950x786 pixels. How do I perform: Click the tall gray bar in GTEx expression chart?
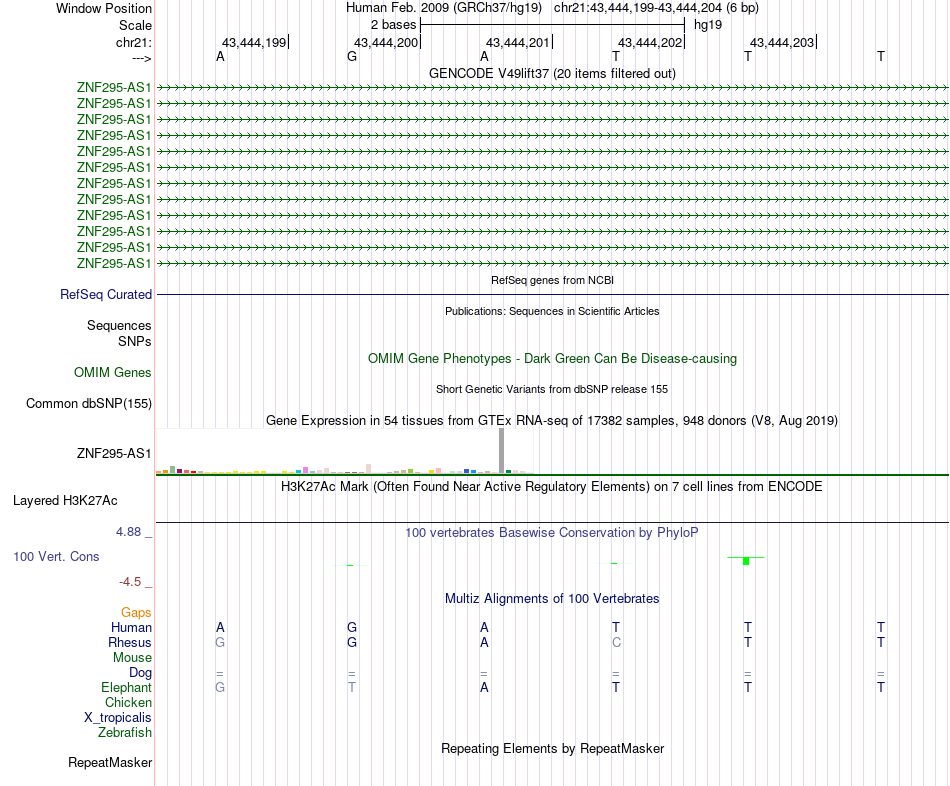[x=502, y=450]
